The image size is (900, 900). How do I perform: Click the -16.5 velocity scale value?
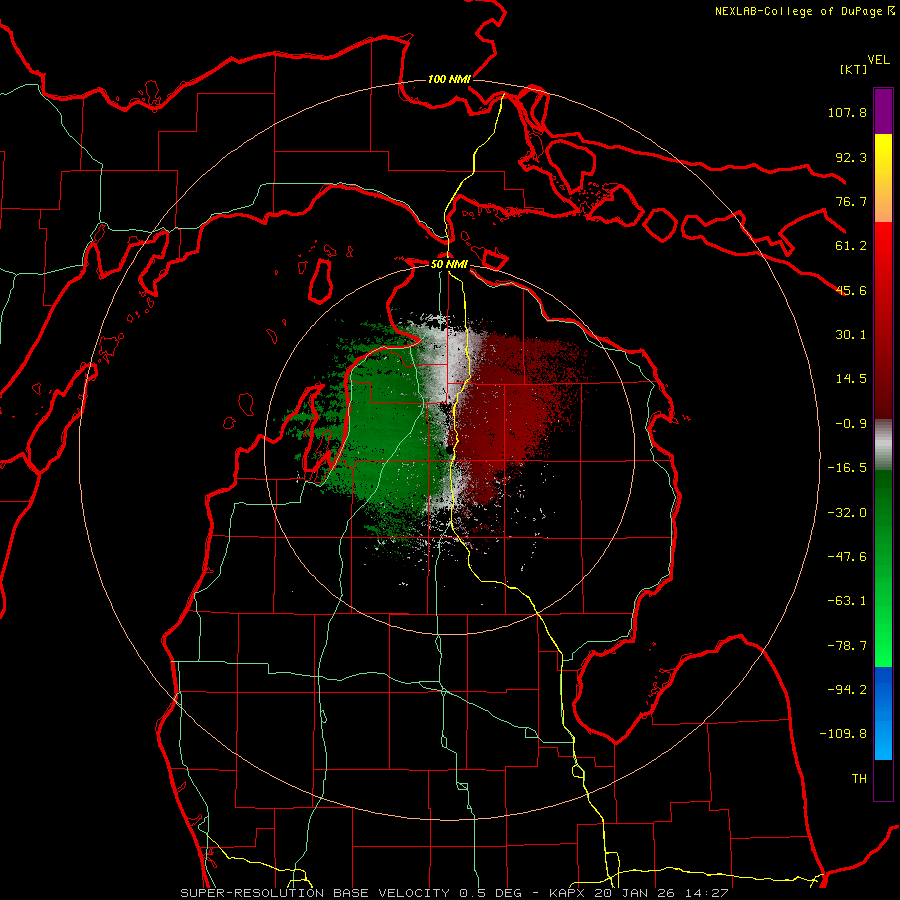847,468
